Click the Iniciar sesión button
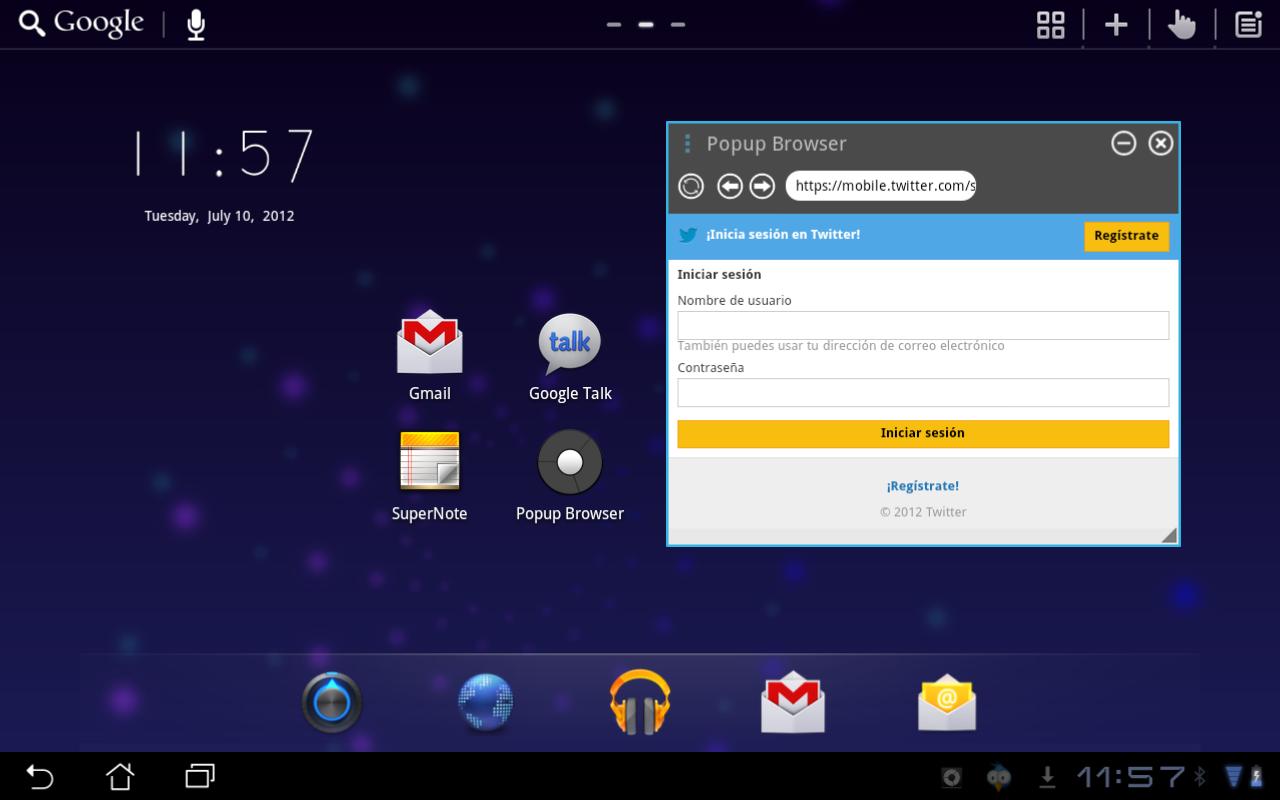This screenshot has height=800, width=1280. [x=923, y=433]
